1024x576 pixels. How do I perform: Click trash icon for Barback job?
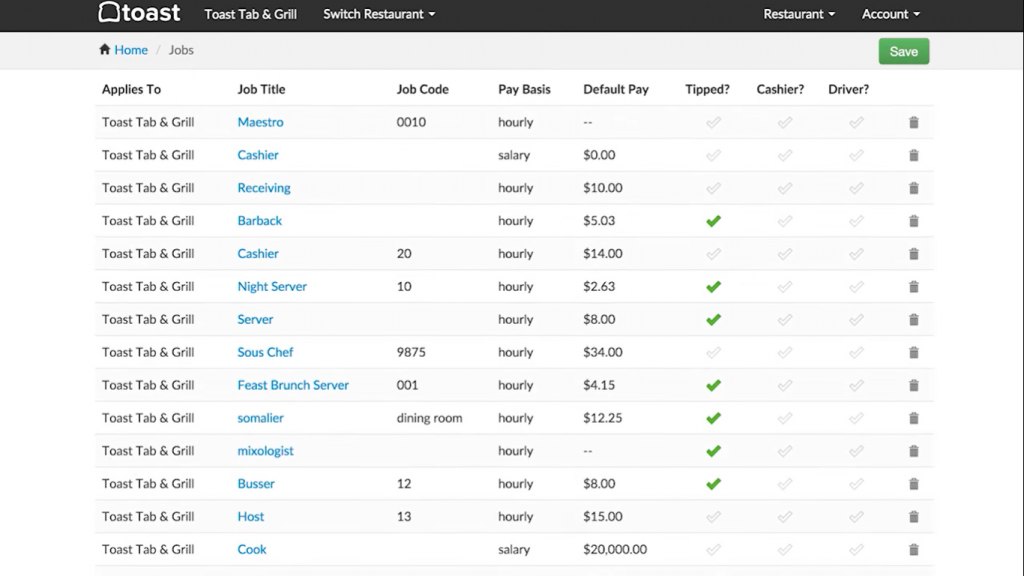coord(913,221)
